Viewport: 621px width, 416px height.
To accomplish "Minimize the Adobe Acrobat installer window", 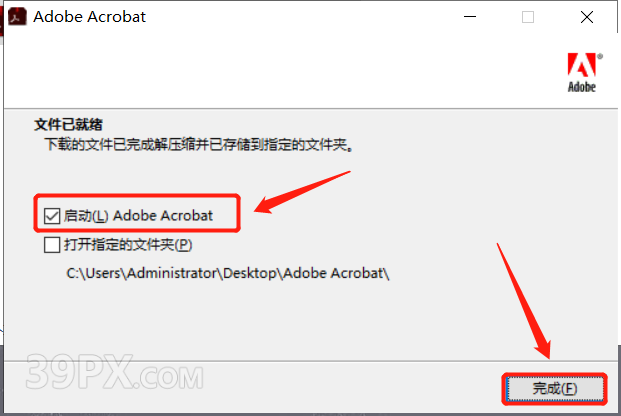I will point(470,17).
